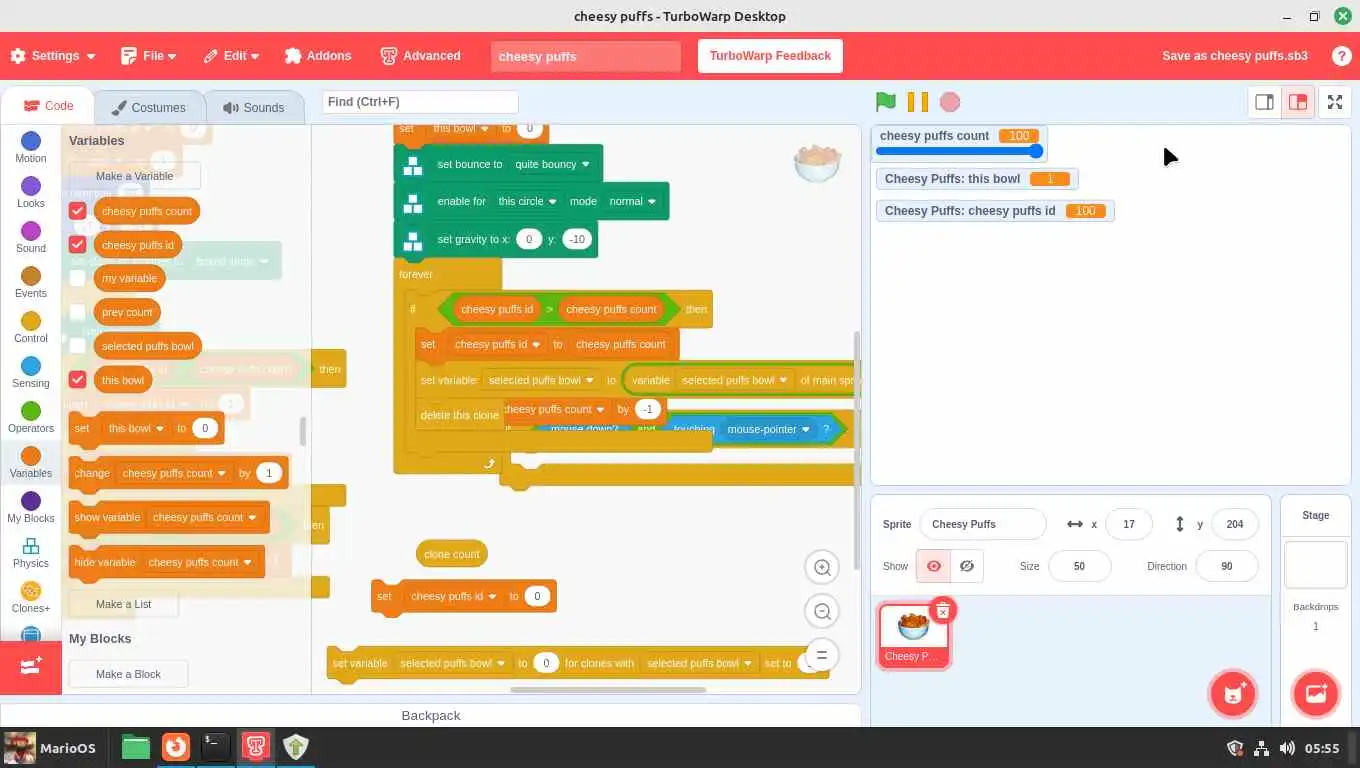Zoom in the code workspace
The image size is (1360, 768).
coord(822,567)
